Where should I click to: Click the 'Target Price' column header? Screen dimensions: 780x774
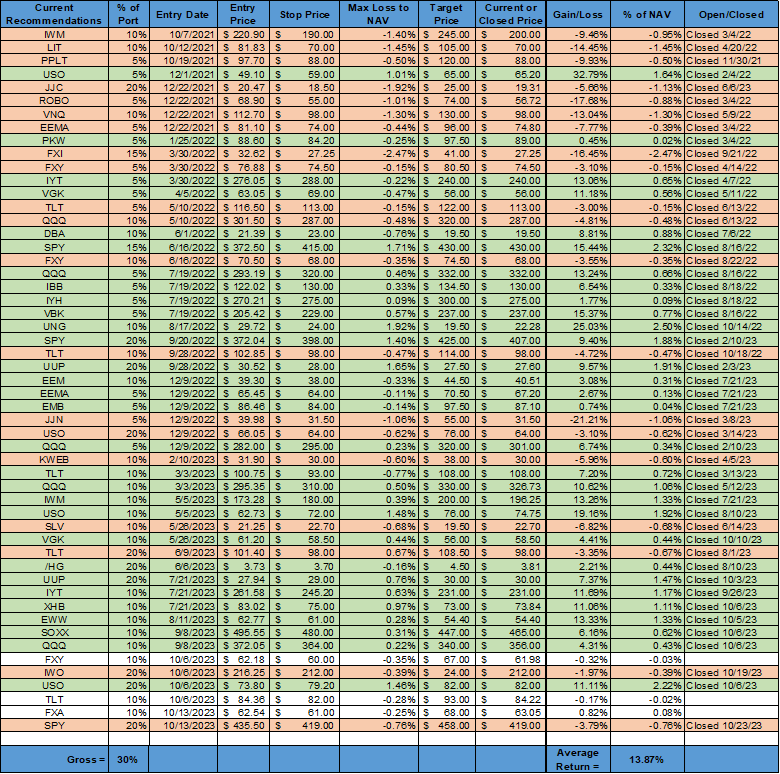click(447, 14)
